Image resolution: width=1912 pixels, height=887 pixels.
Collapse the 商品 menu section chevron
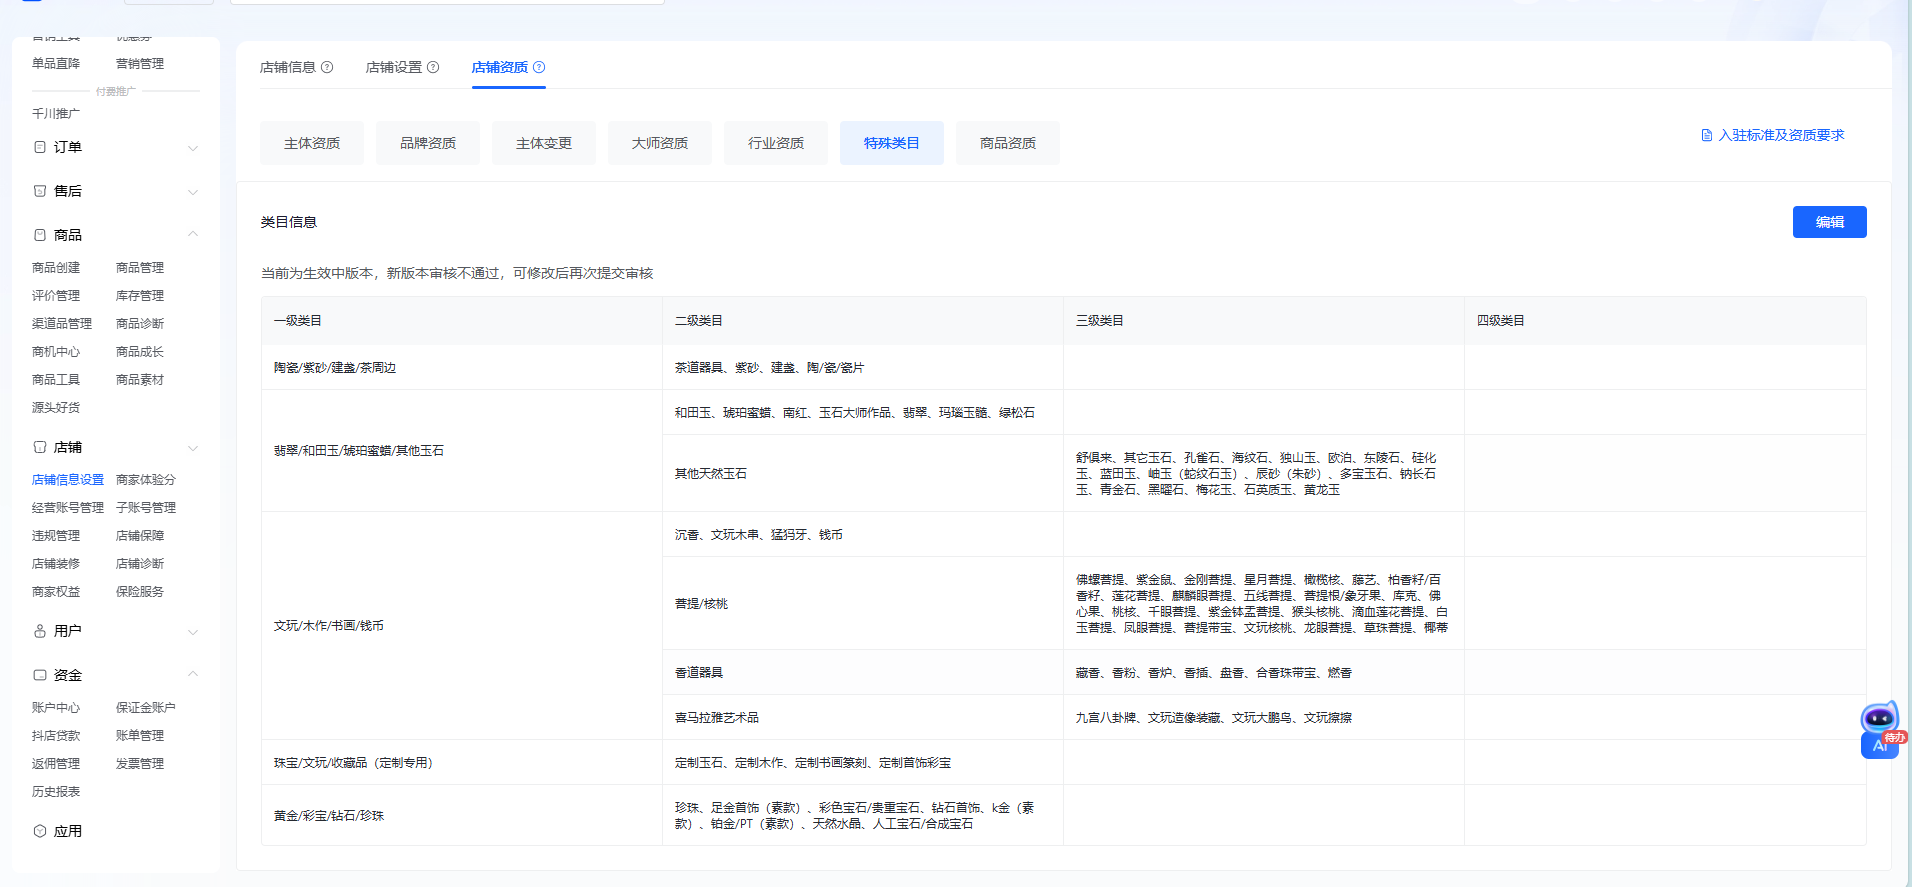(193, 235)
